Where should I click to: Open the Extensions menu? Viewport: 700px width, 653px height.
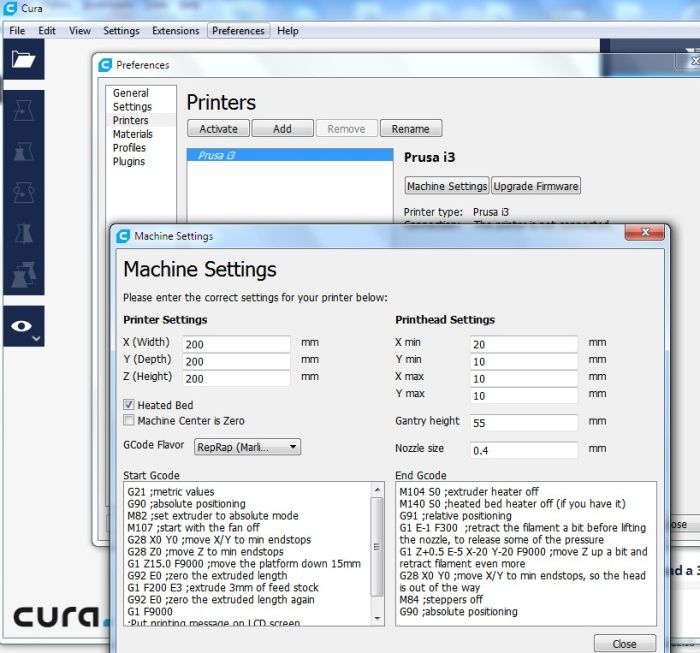175,31
